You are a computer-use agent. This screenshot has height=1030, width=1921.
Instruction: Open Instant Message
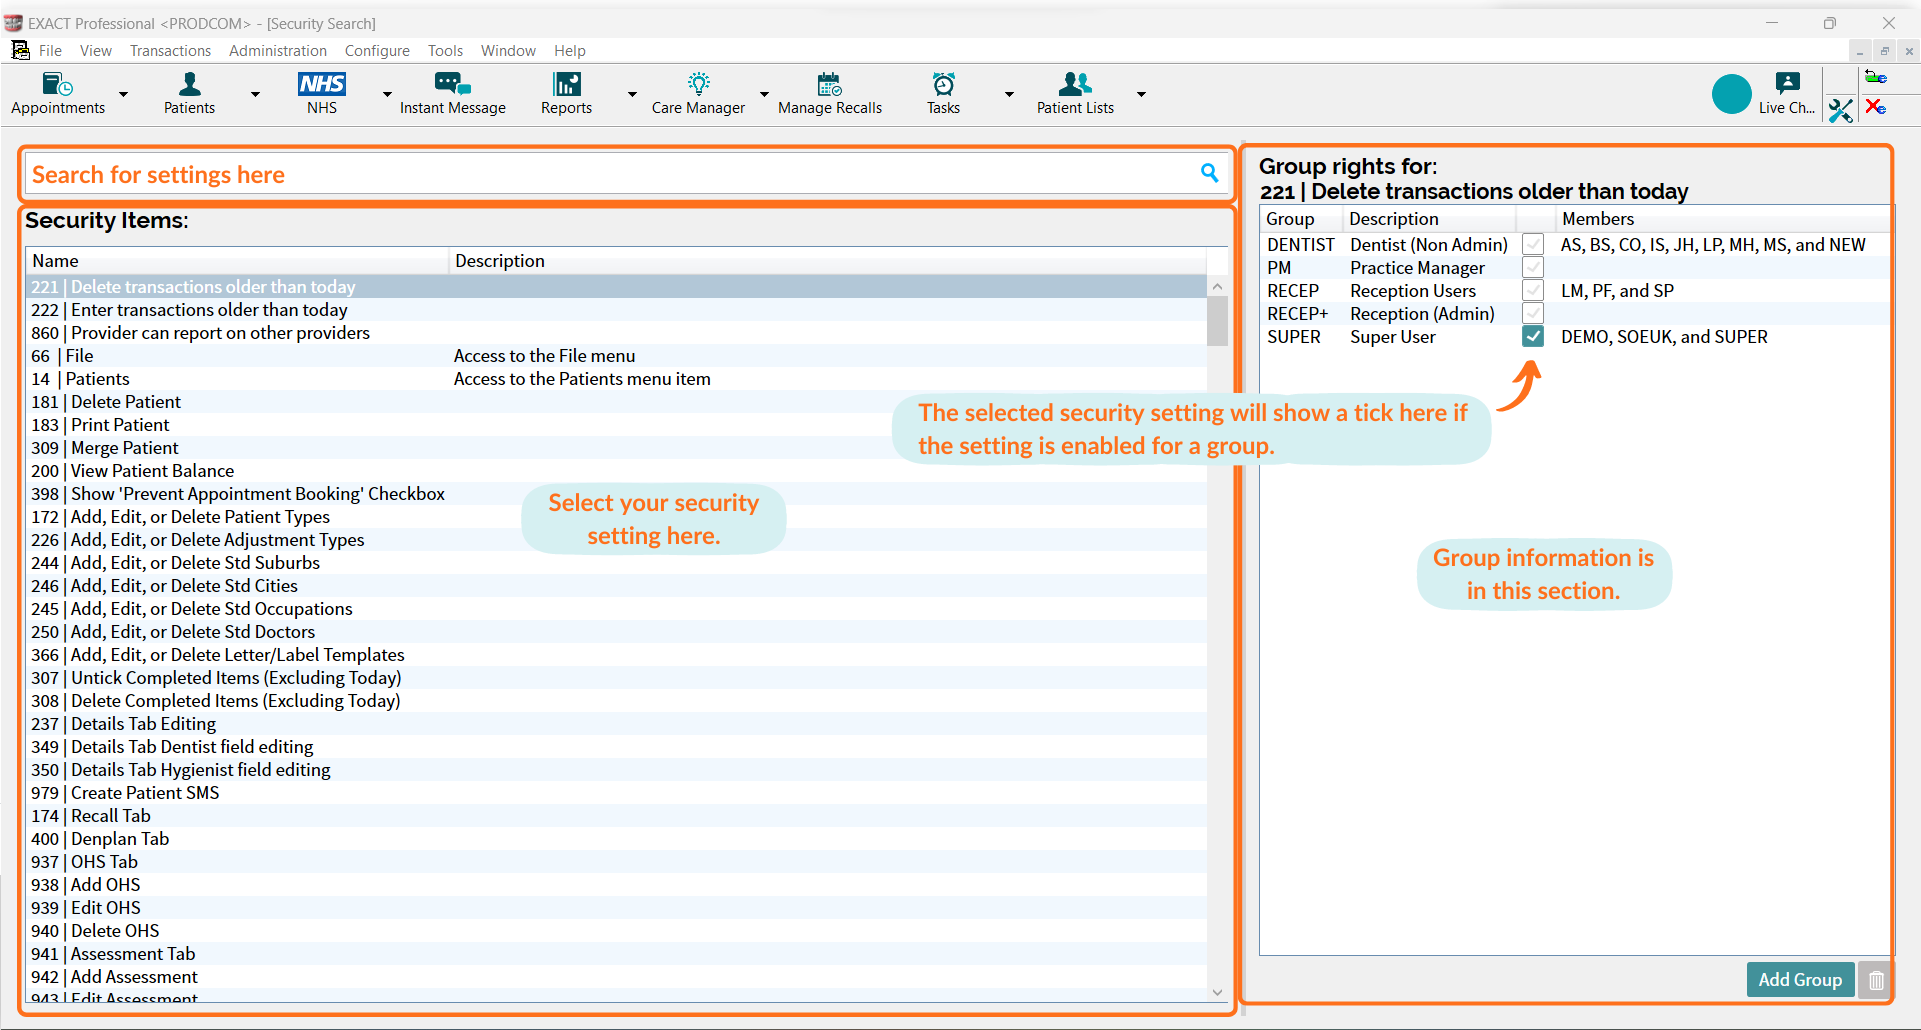[452, 94]
